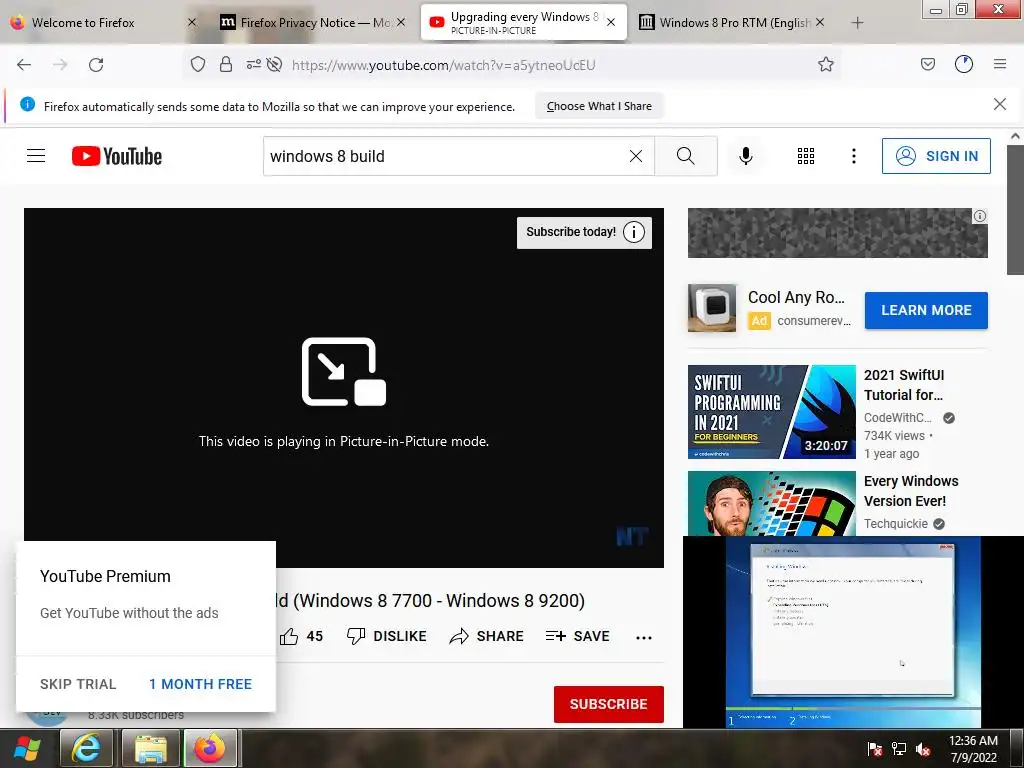Viewport: 1024px width, 768px height.
Task: Reload the current YouTube page
Action: (96, 65)
